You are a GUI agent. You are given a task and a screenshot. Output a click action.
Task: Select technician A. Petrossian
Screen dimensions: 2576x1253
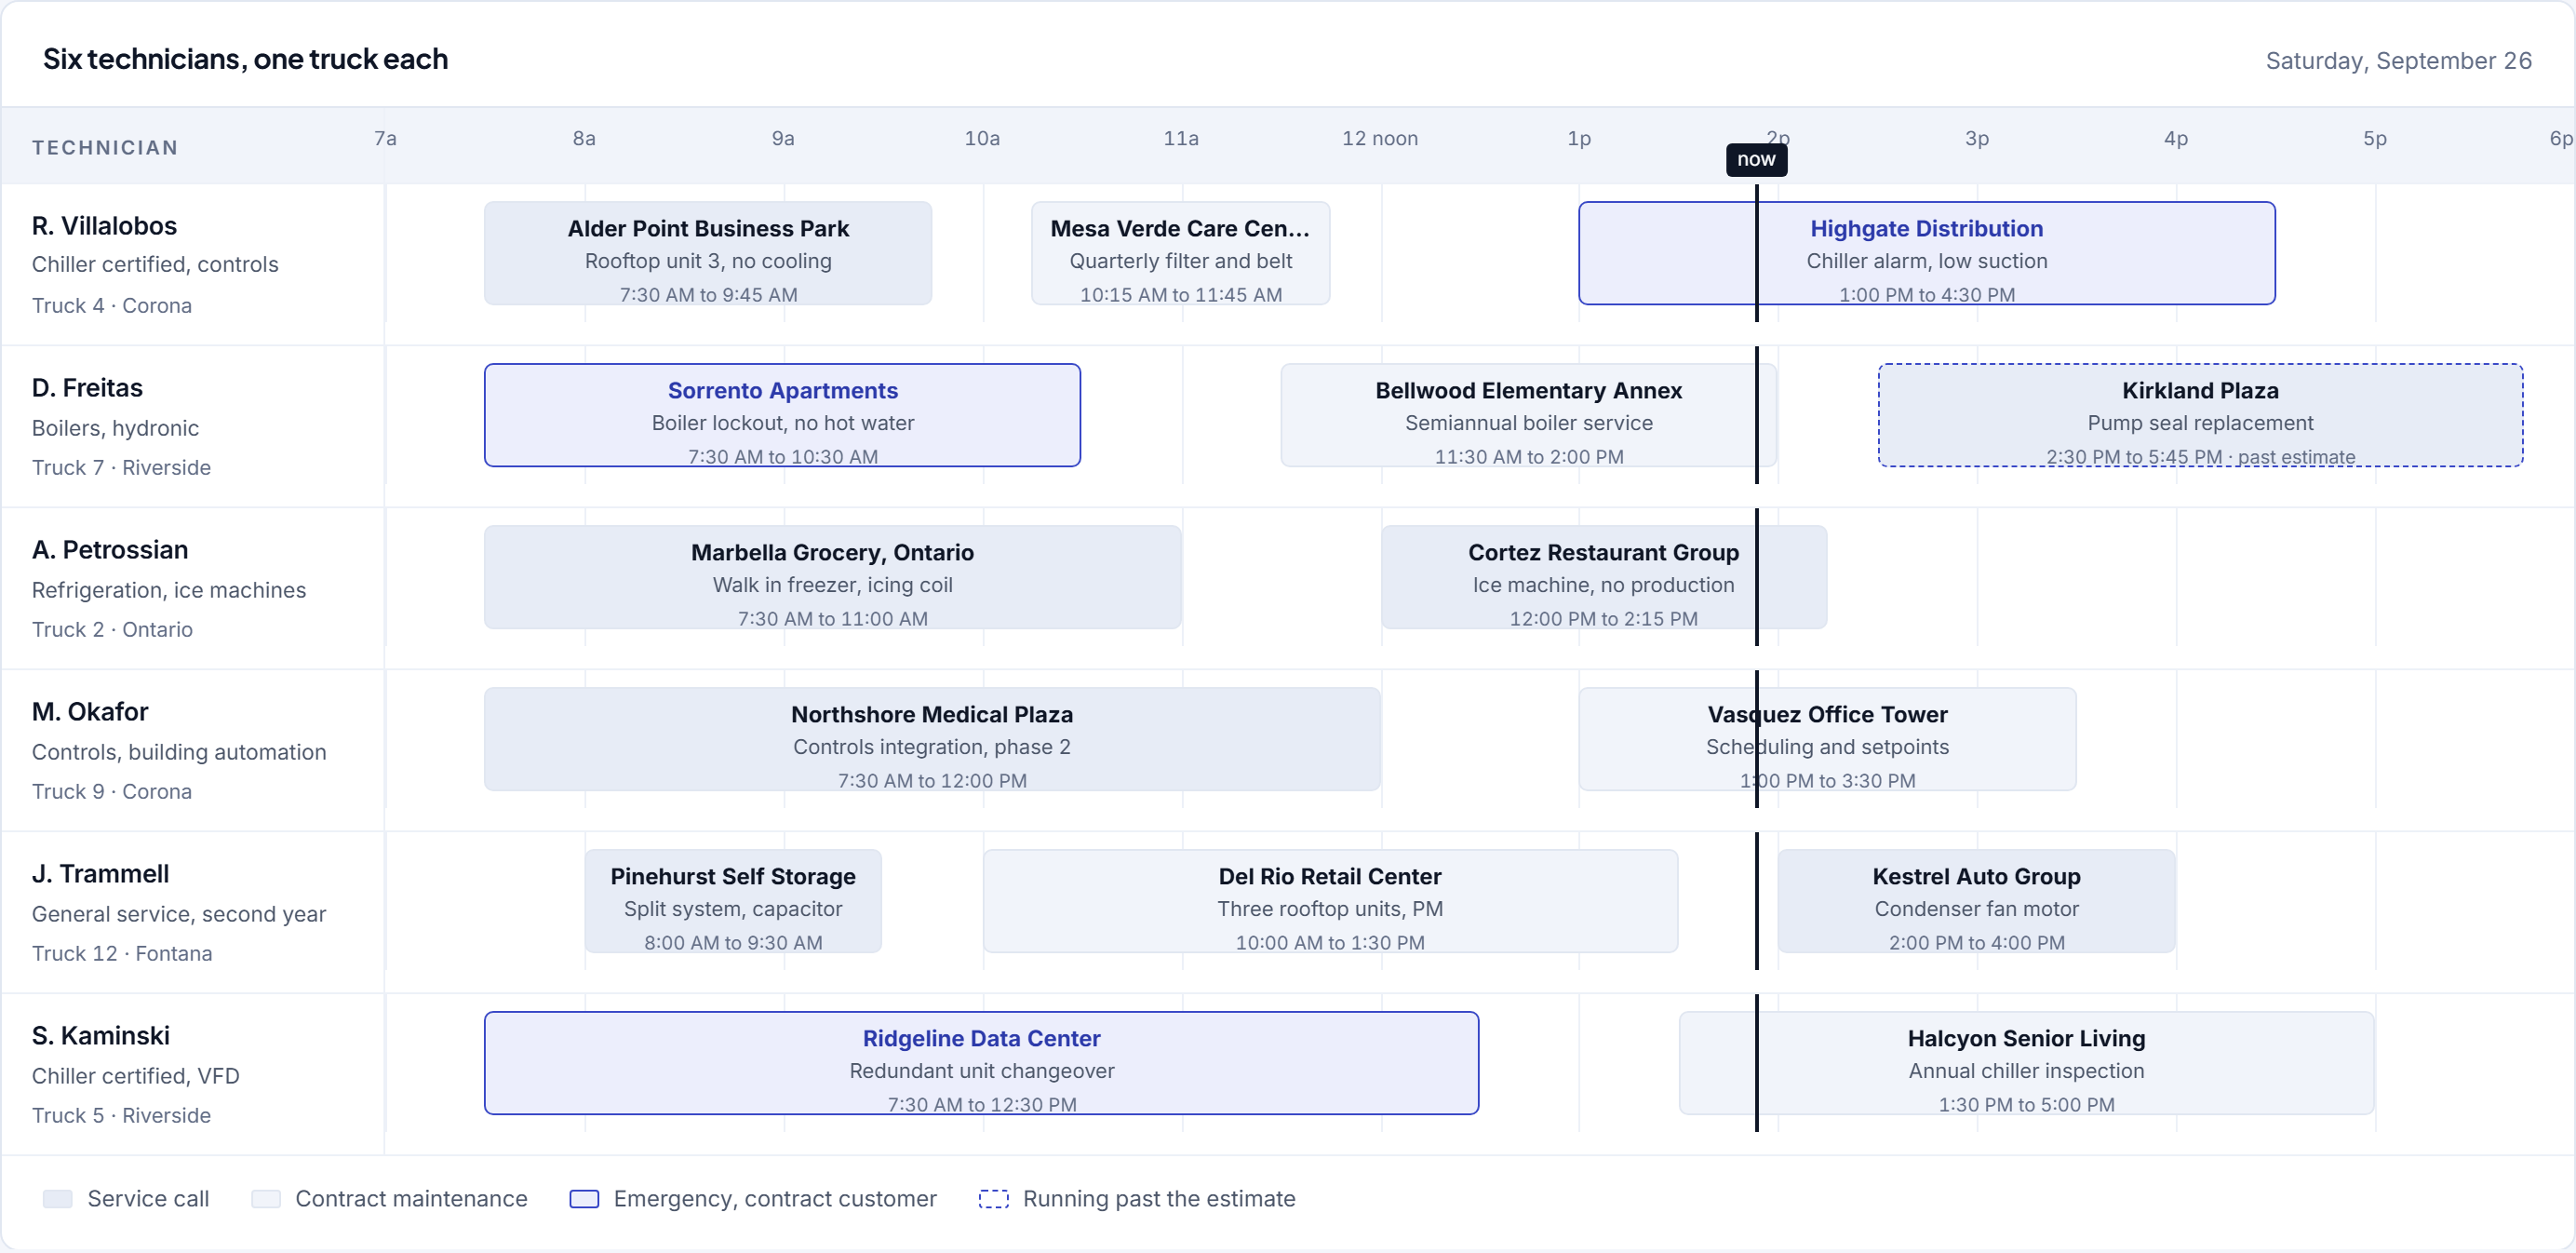pos(110,550)
